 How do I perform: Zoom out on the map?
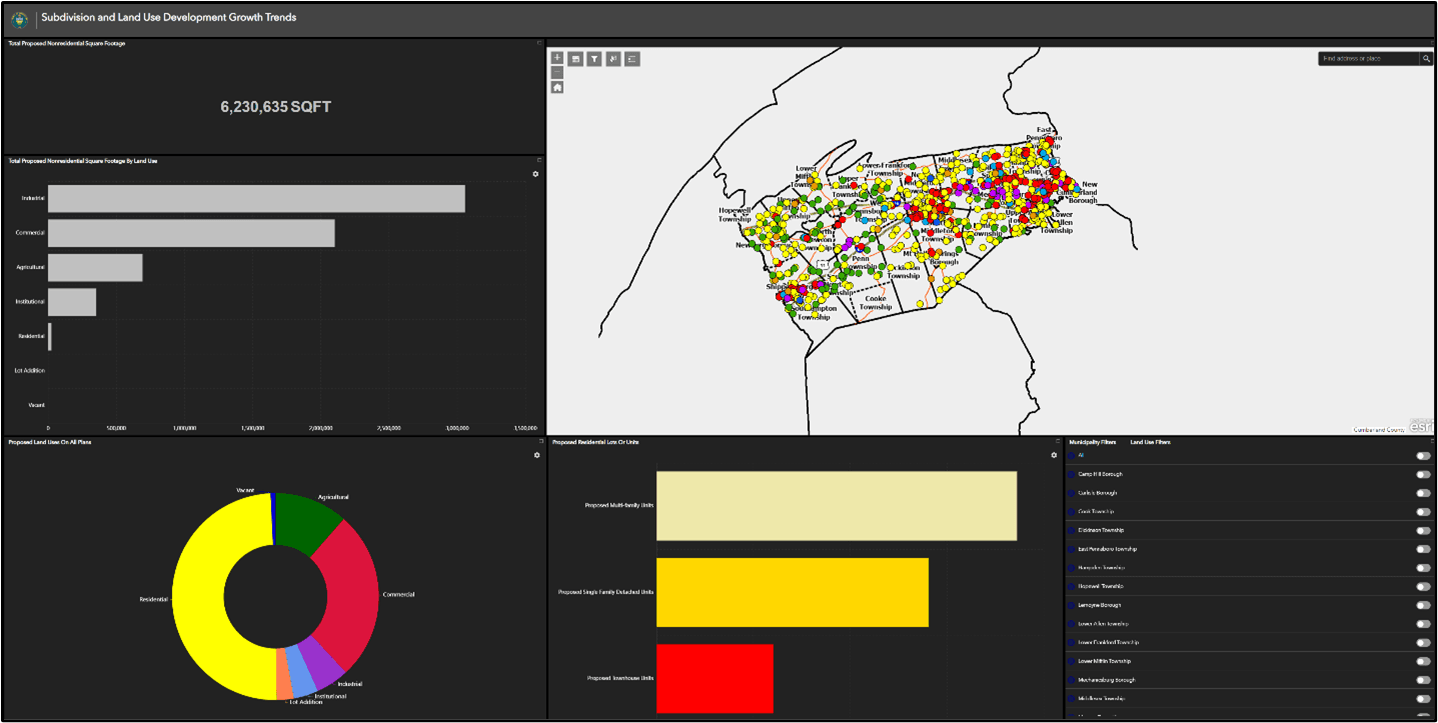557,72
